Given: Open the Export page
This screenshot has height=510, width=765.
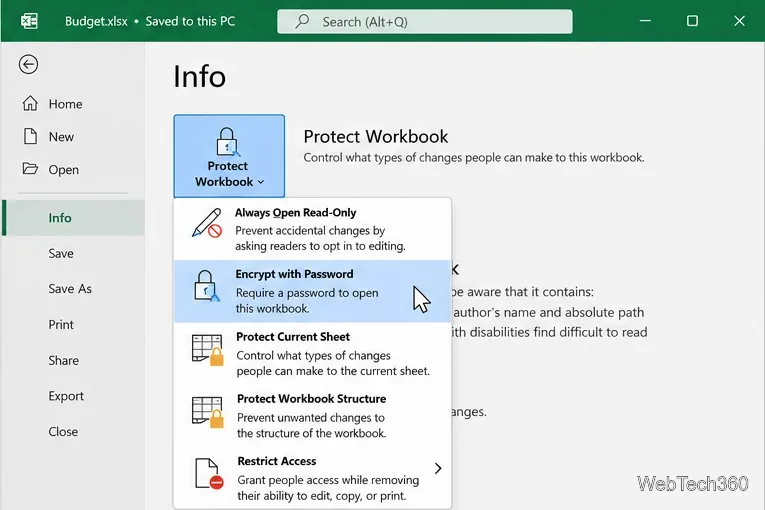Looking at the screenshot, I should [66, 396].
